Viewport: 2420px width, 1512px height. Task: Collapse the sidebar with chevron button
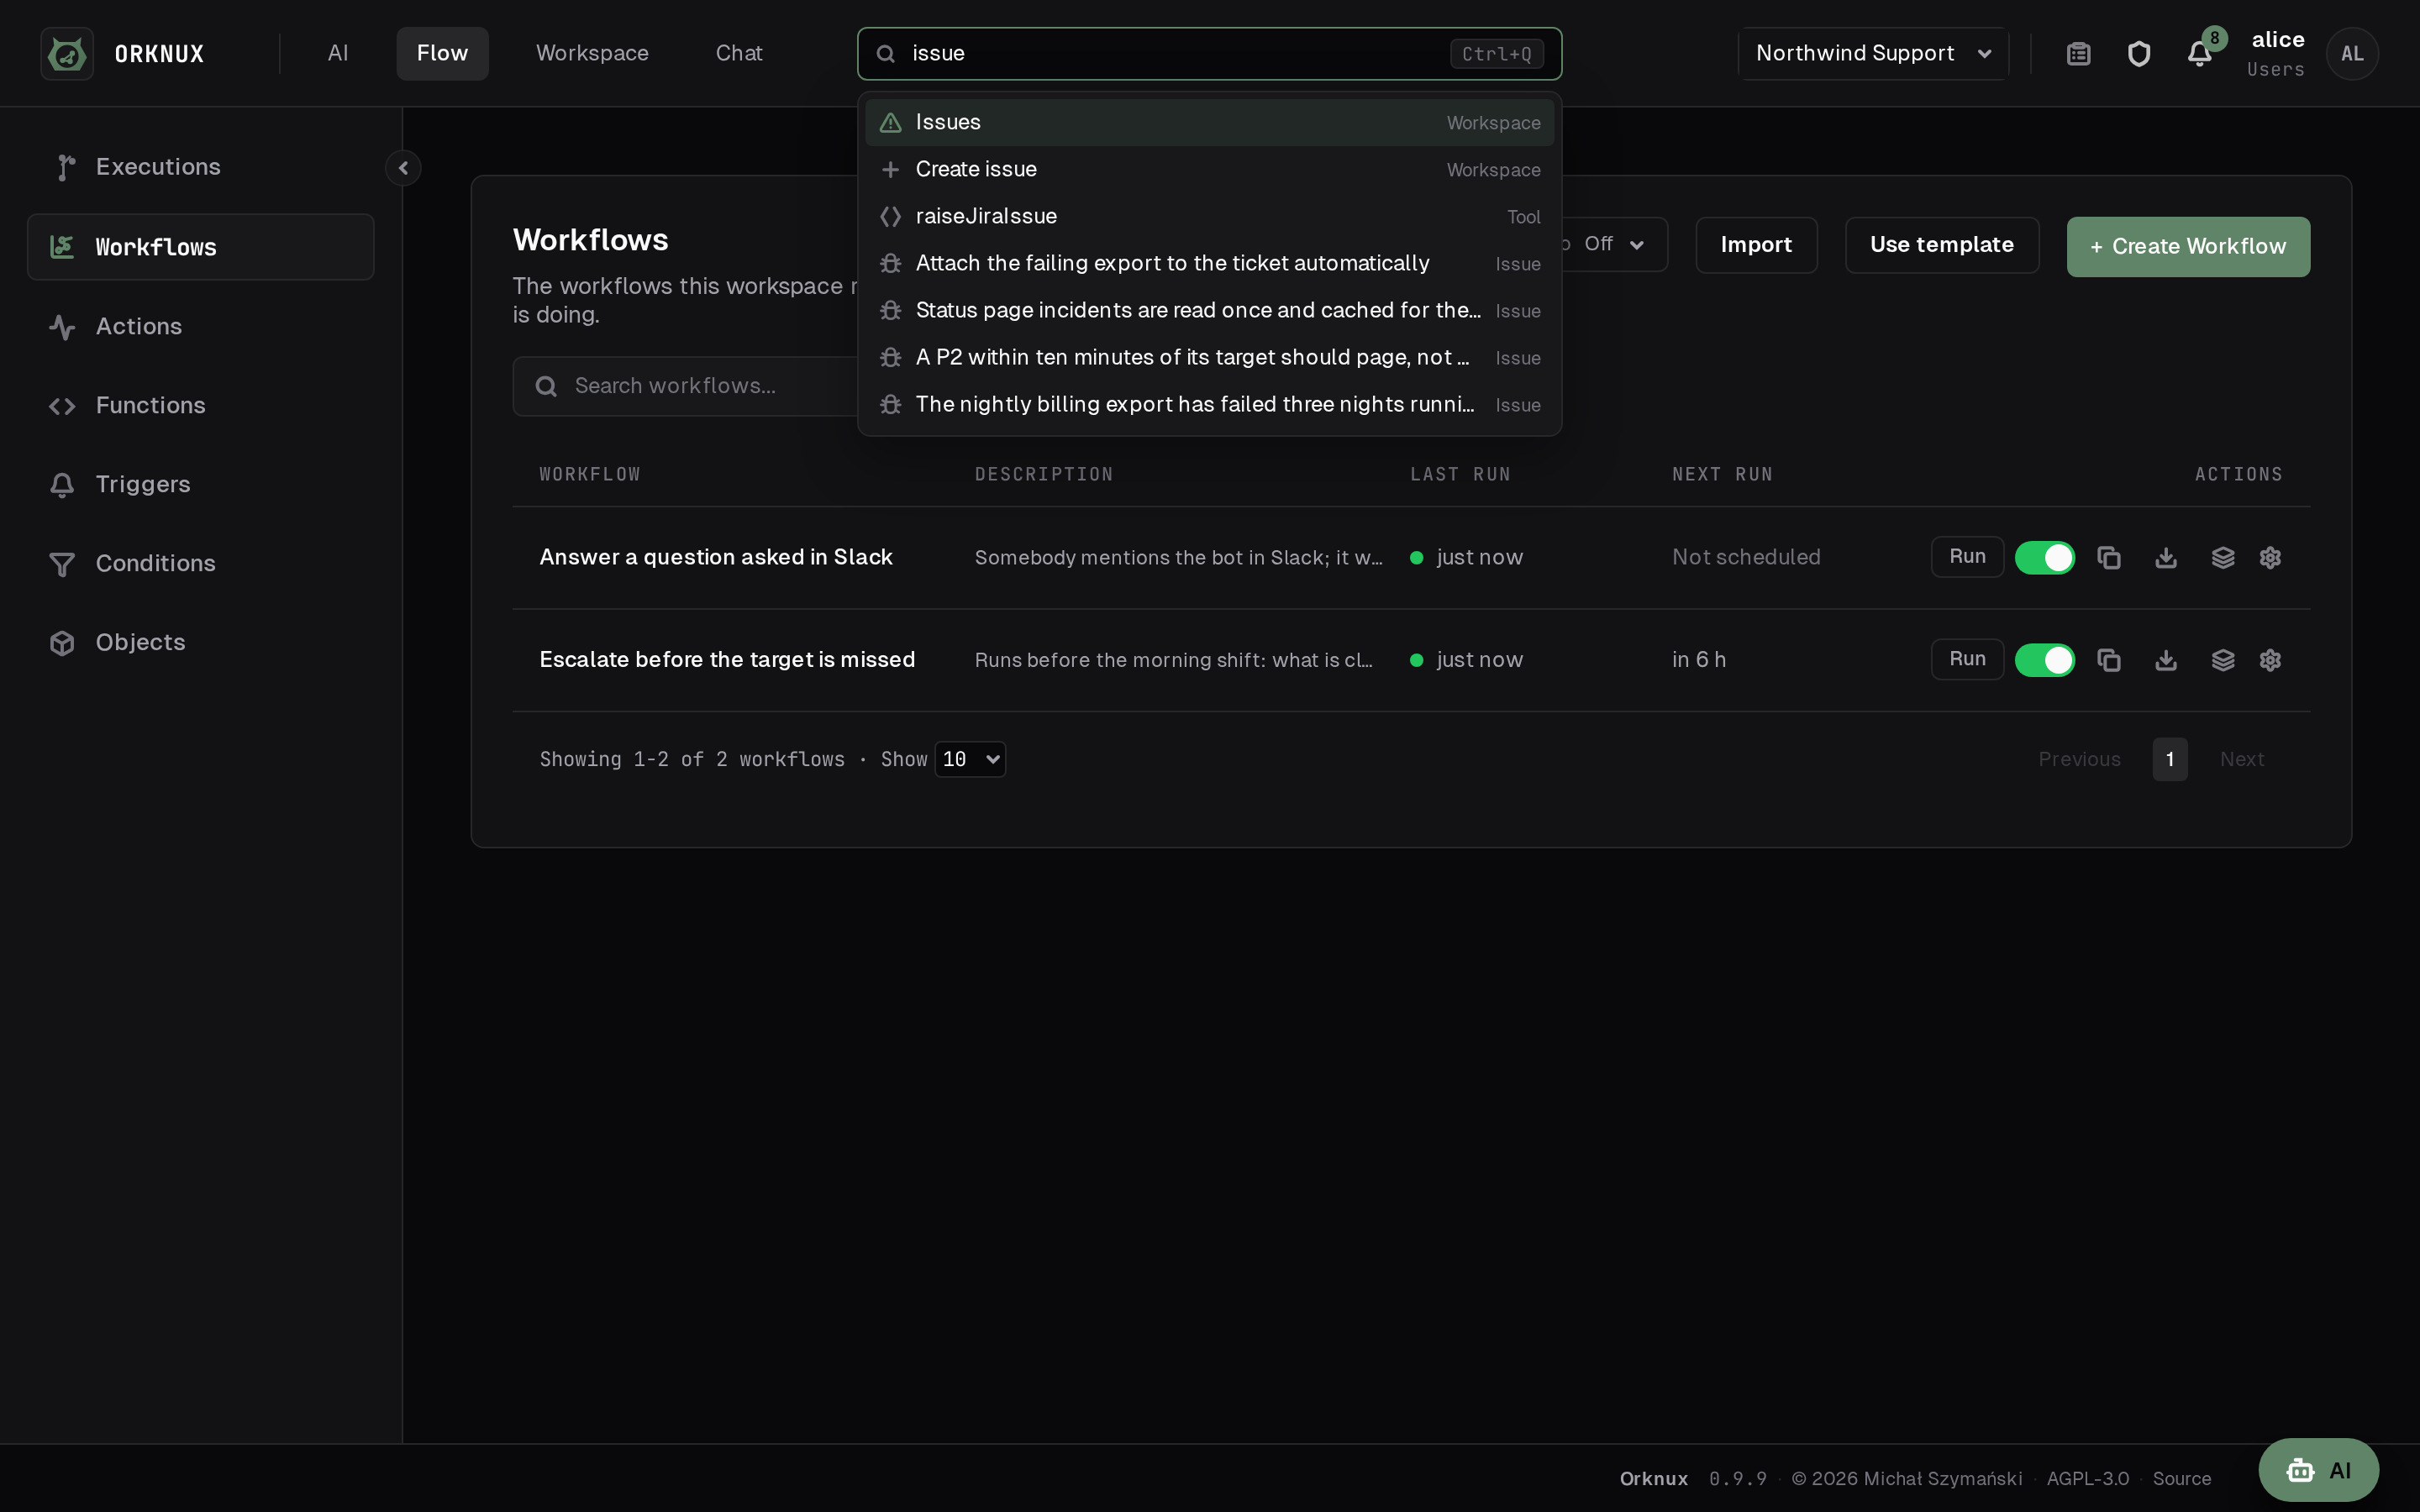(x=403, y=168)
